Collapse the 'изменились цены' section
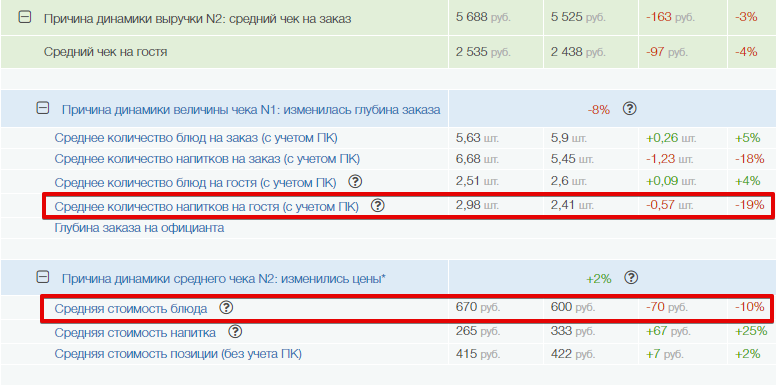The width and height of the screenshot is (780, 385). pos(43,277)
